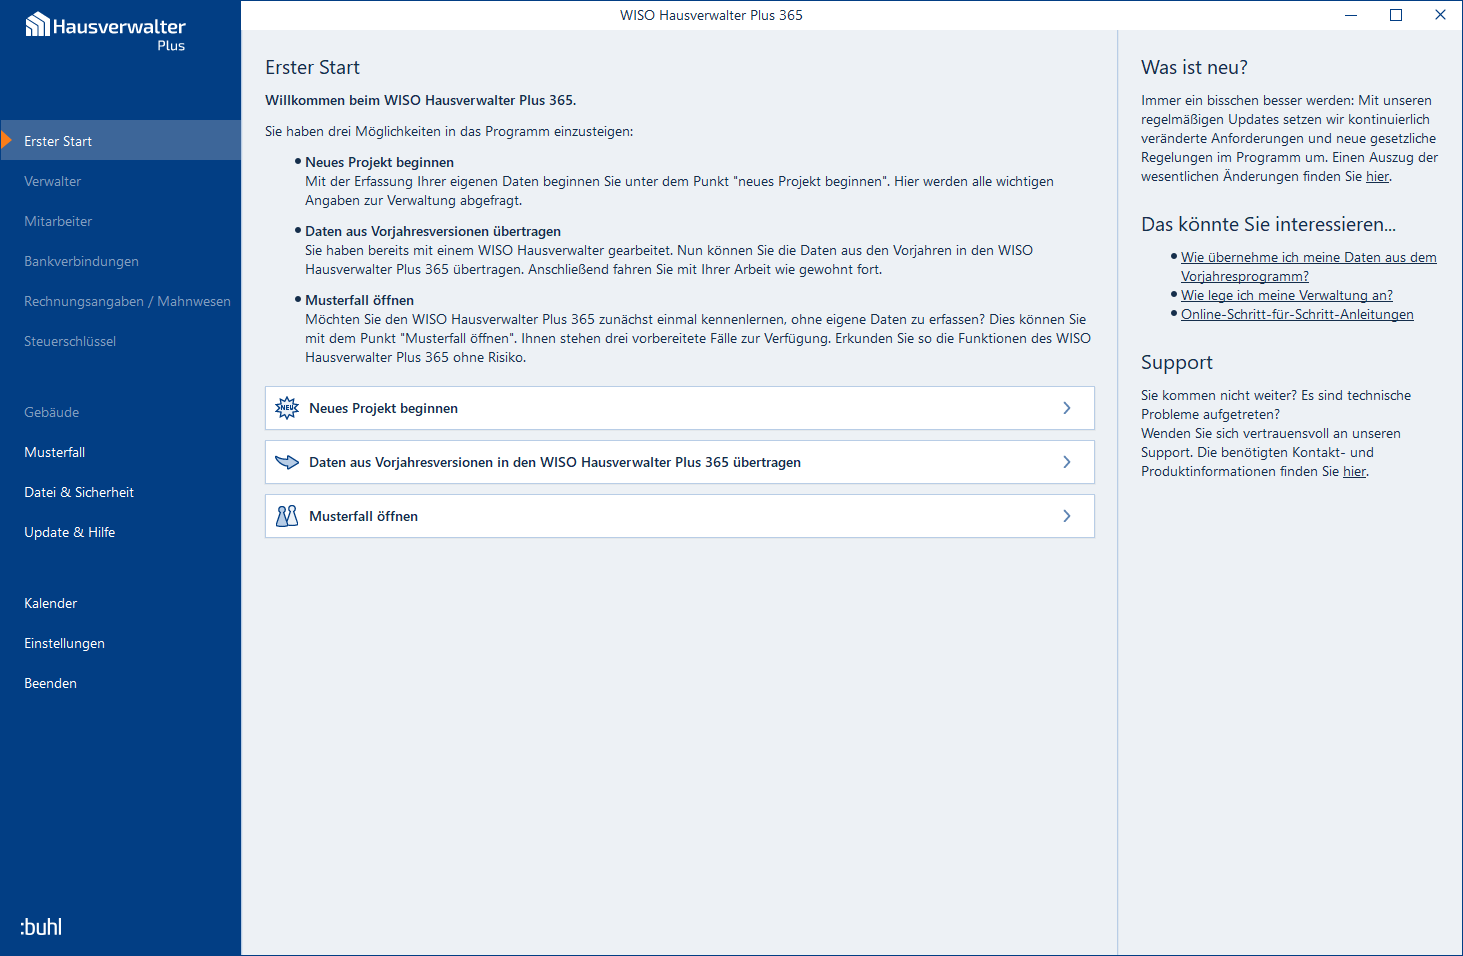Open the Mitarbeiter sidebar entry

click(x=120, y=221)
